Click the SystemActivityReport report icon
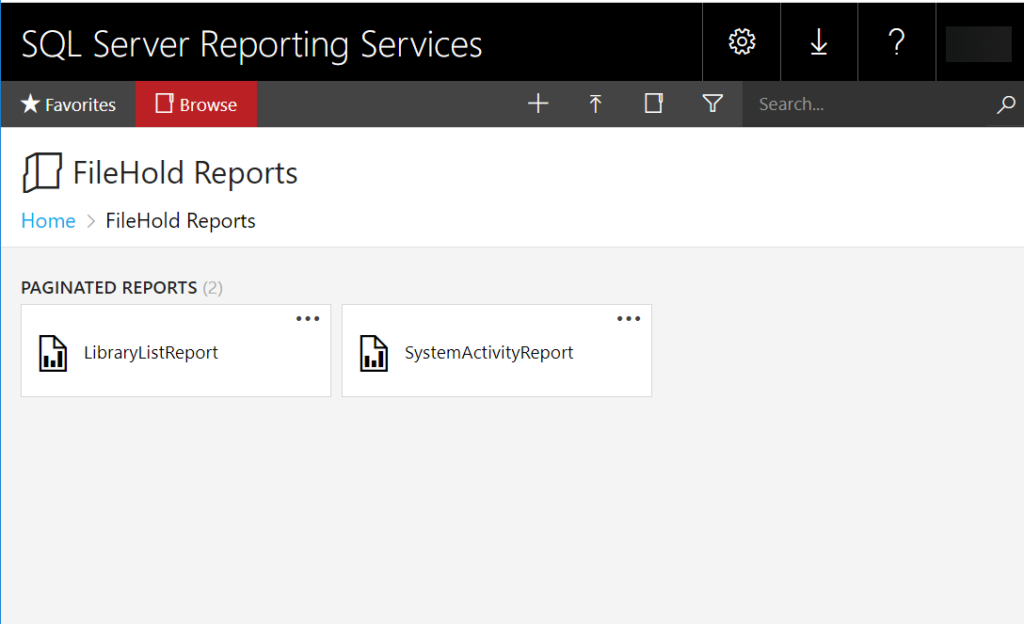The image size is (1024, 624). click(x=375, y=352)
